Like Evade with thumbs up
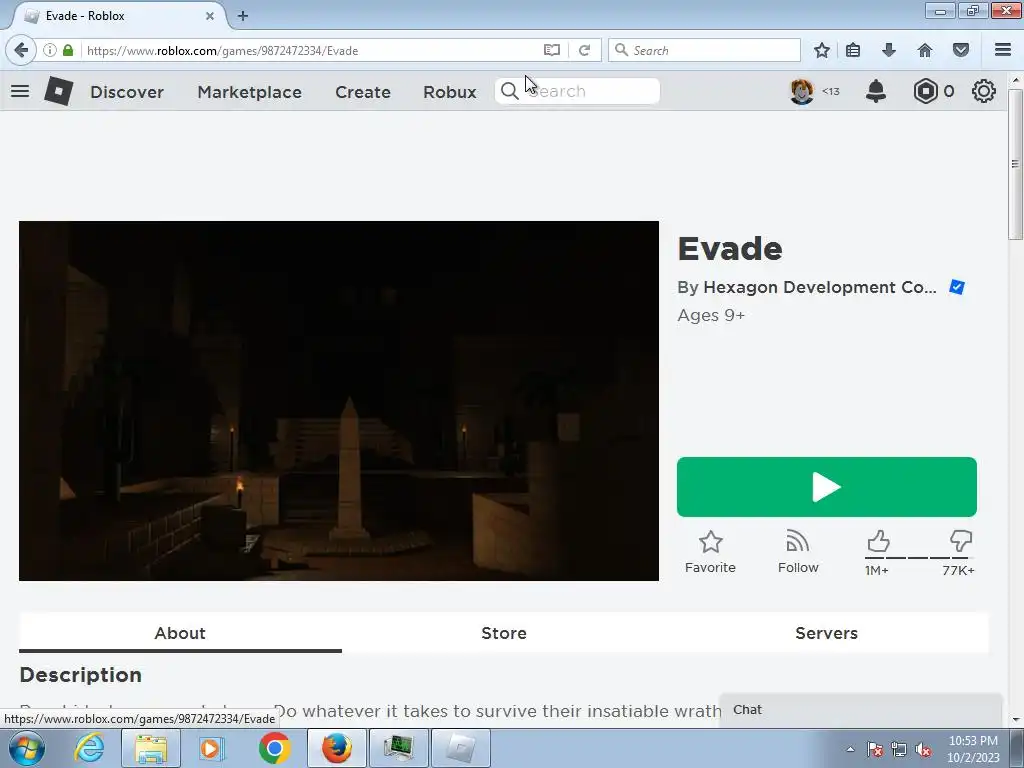 (x=878, y=541)
